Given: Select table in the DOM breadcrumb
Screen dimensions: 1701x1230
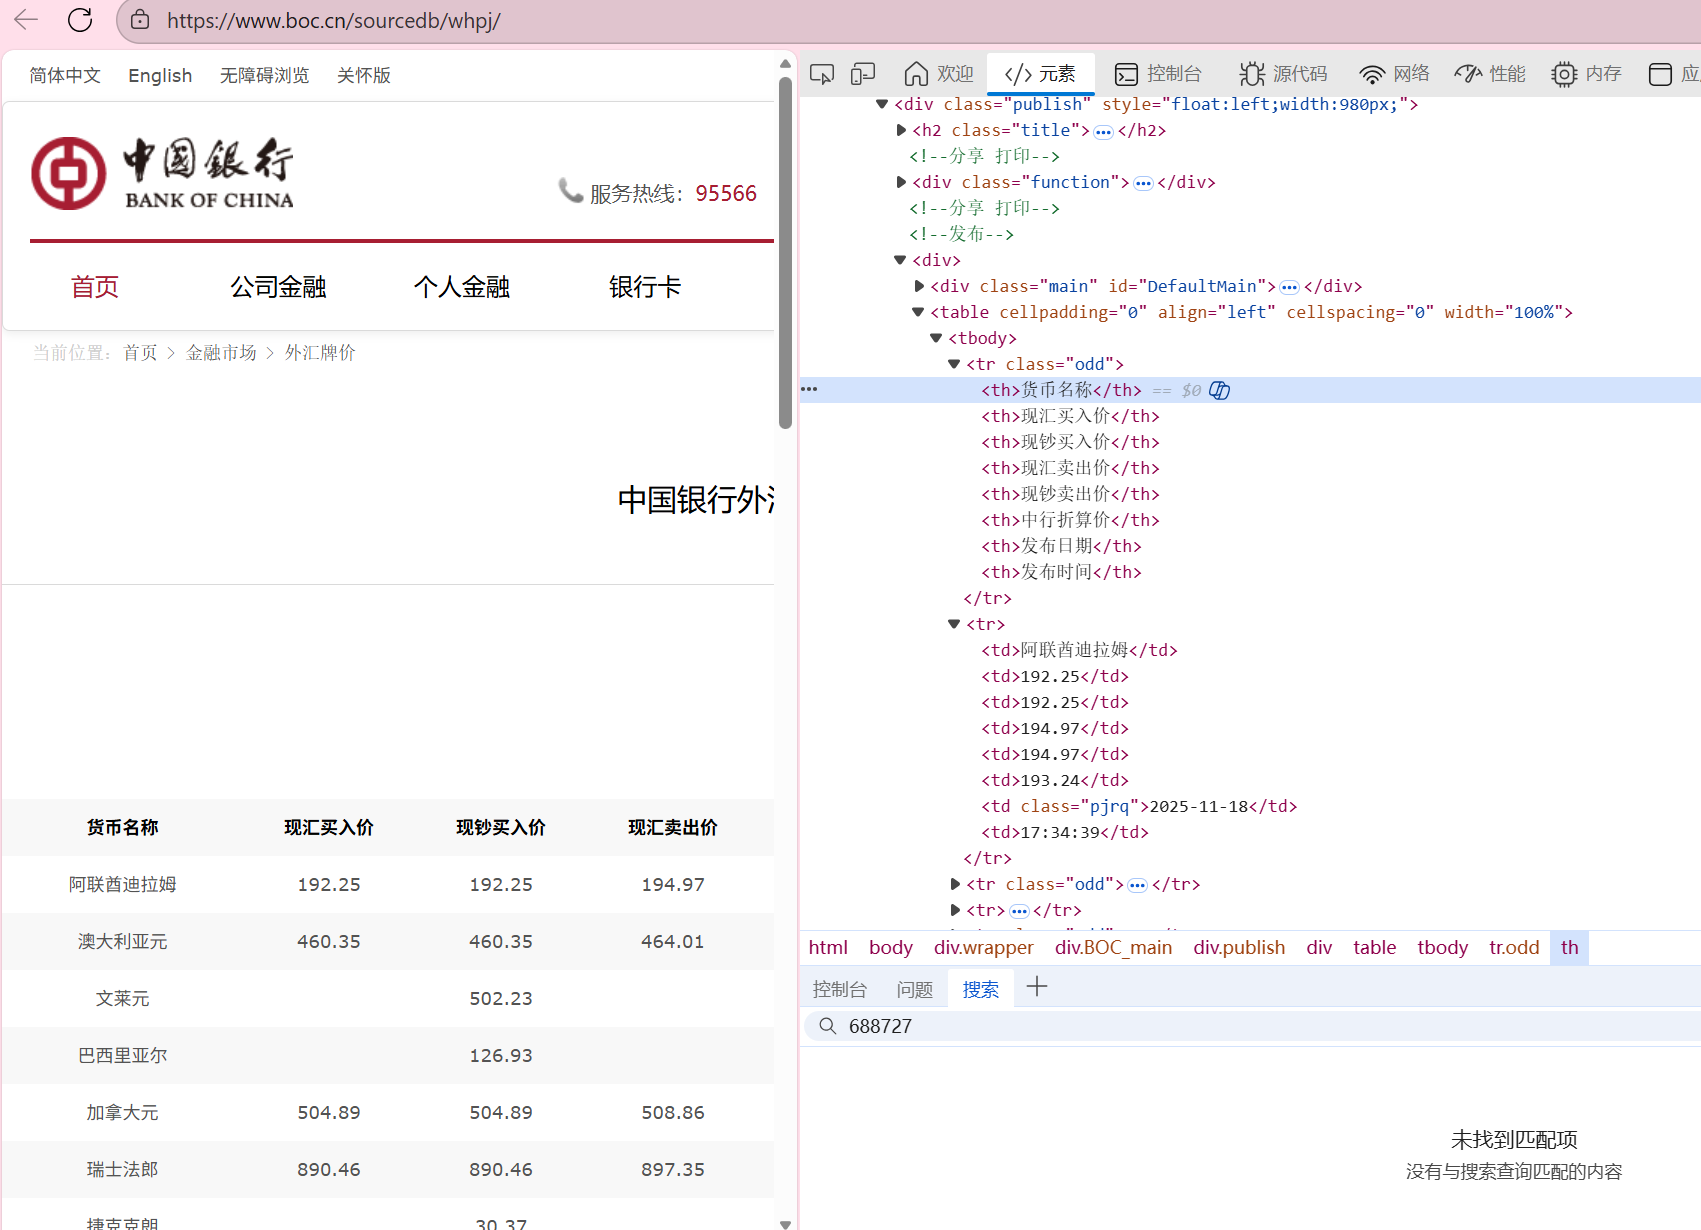Looking at the screenshot, I should pos(1374,947).
